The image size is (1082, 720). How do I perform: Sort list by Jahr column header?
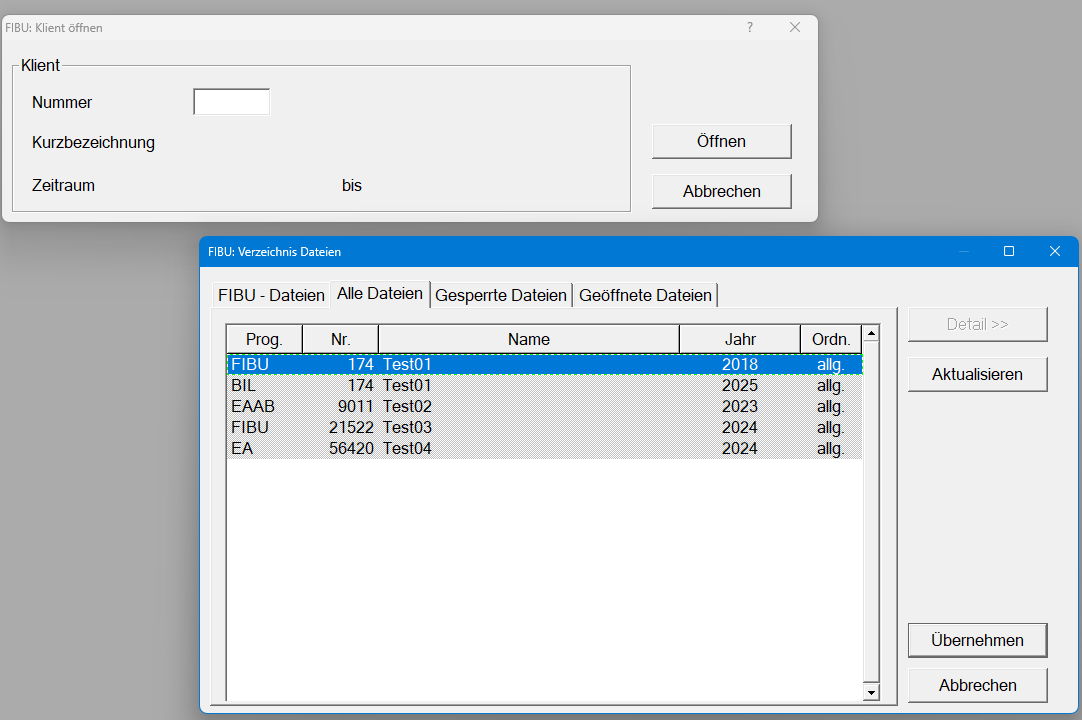click(x=740, y=339)
